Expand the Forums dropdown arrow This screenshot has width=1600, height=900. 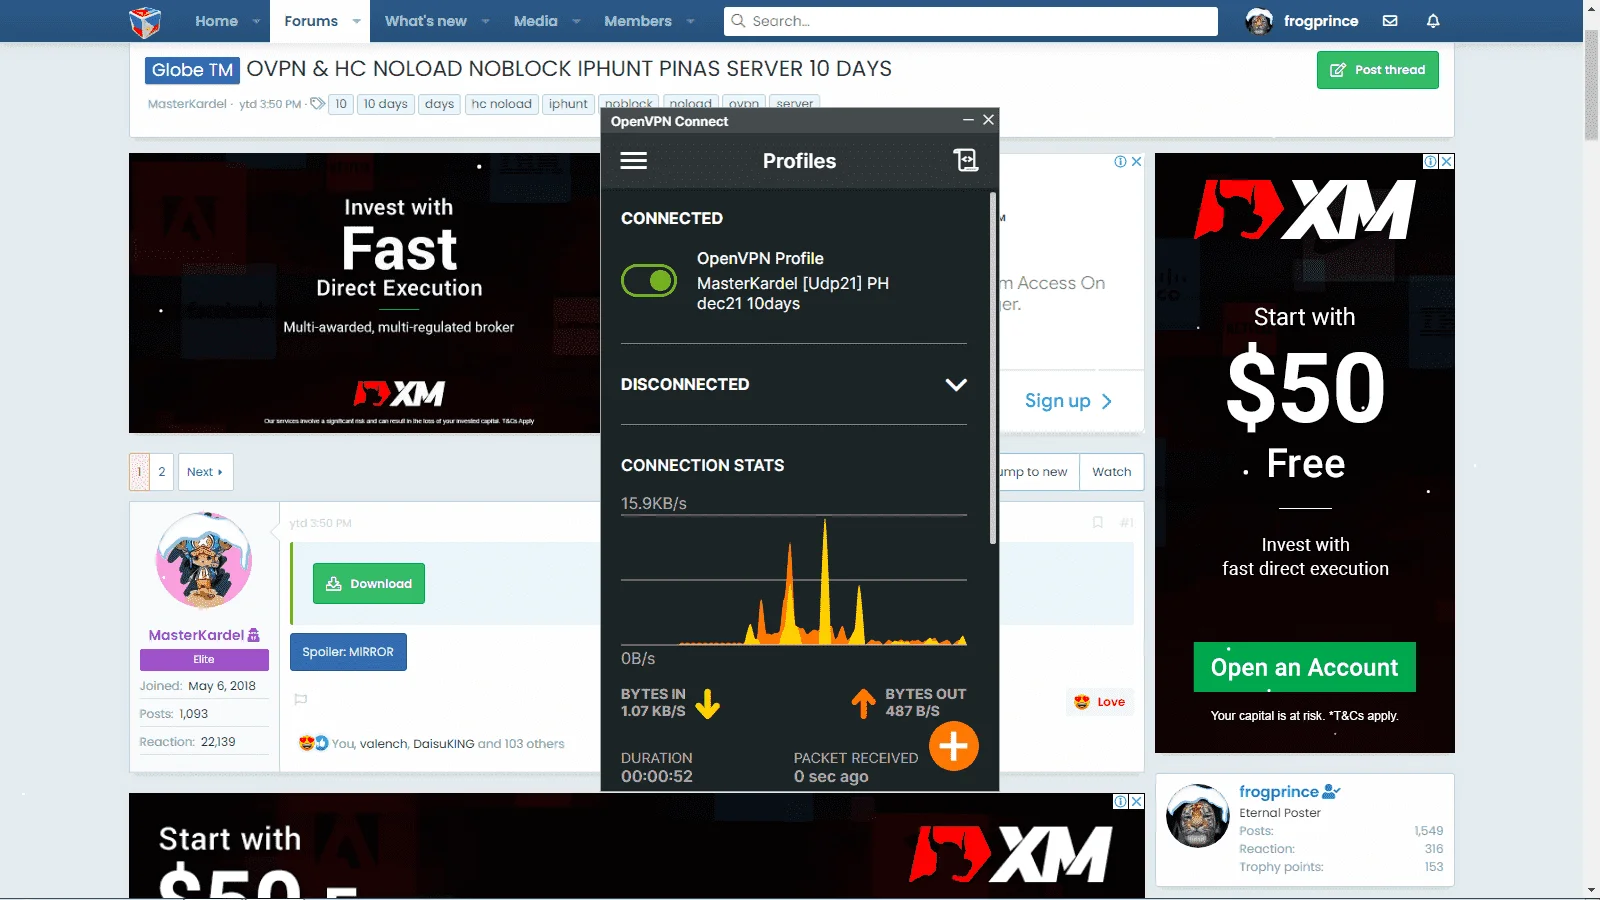tap(356, 21)
